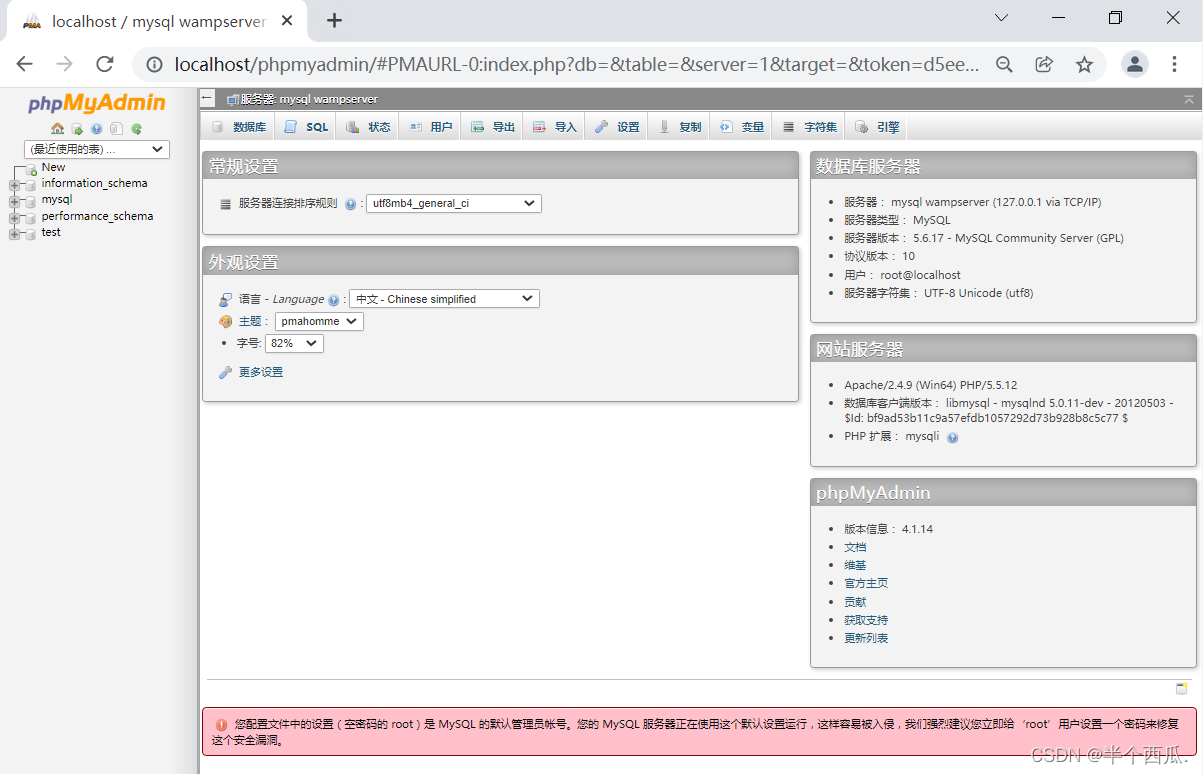Image resolution: width=1203 pixels, height=774 pixels.
Task: Click the New database tree item
Action: [53, 167]
